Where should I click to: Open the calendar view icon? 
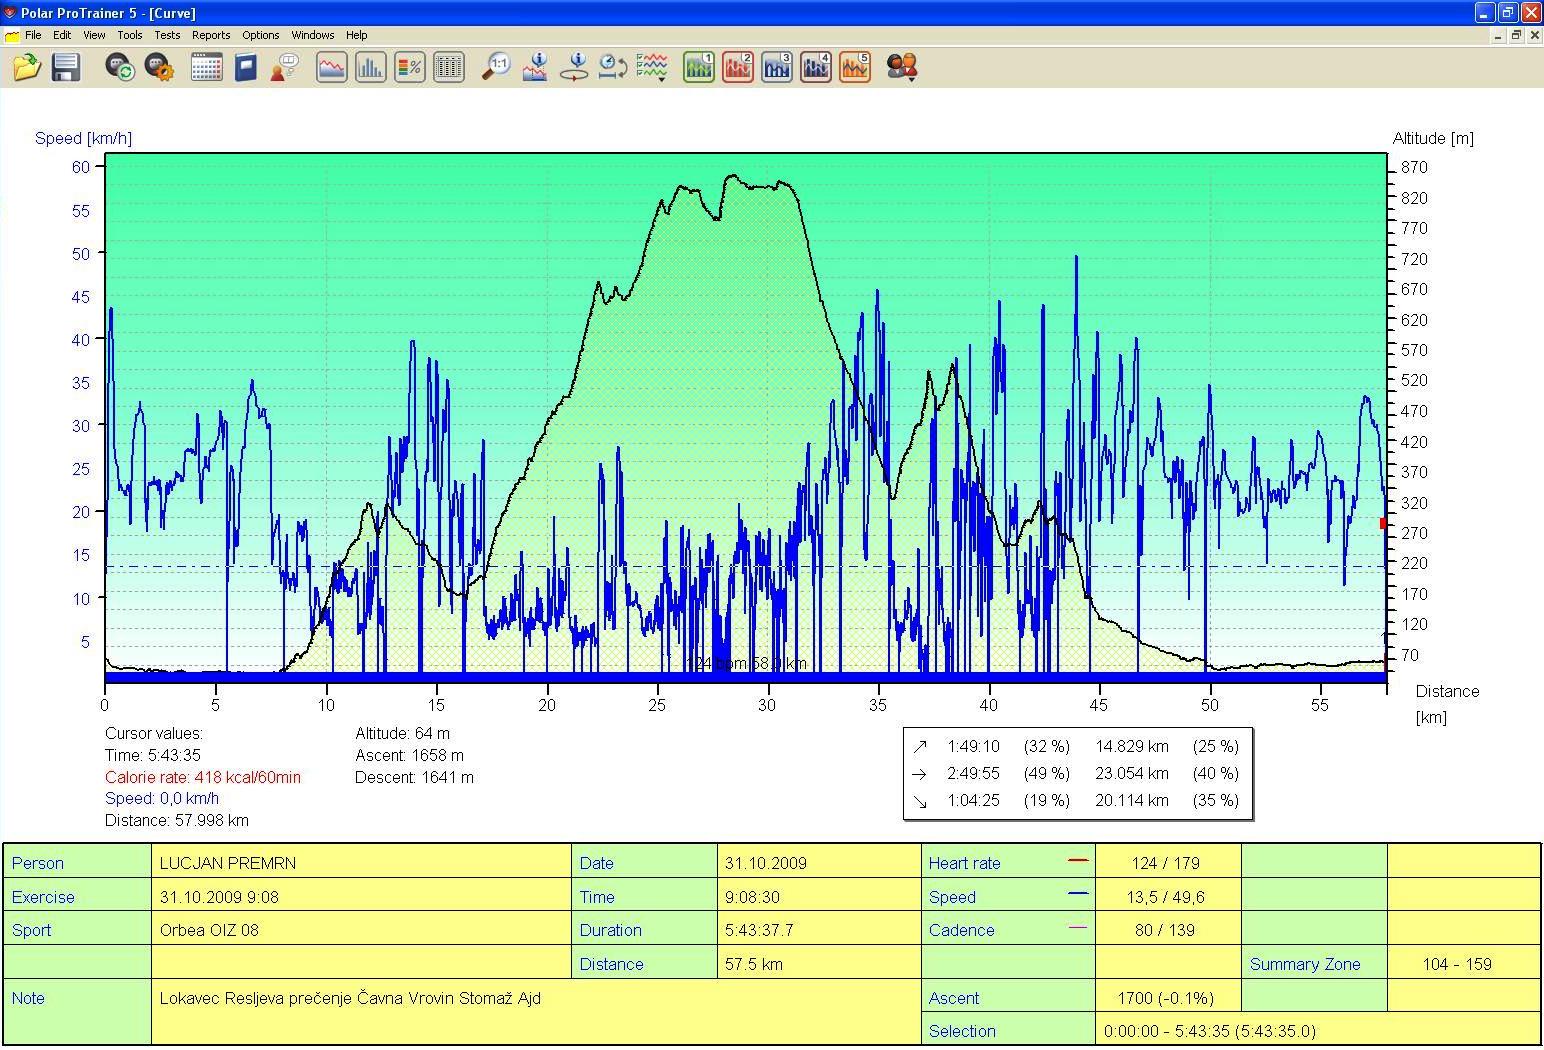pyautogui.click(x=206, y=67)
